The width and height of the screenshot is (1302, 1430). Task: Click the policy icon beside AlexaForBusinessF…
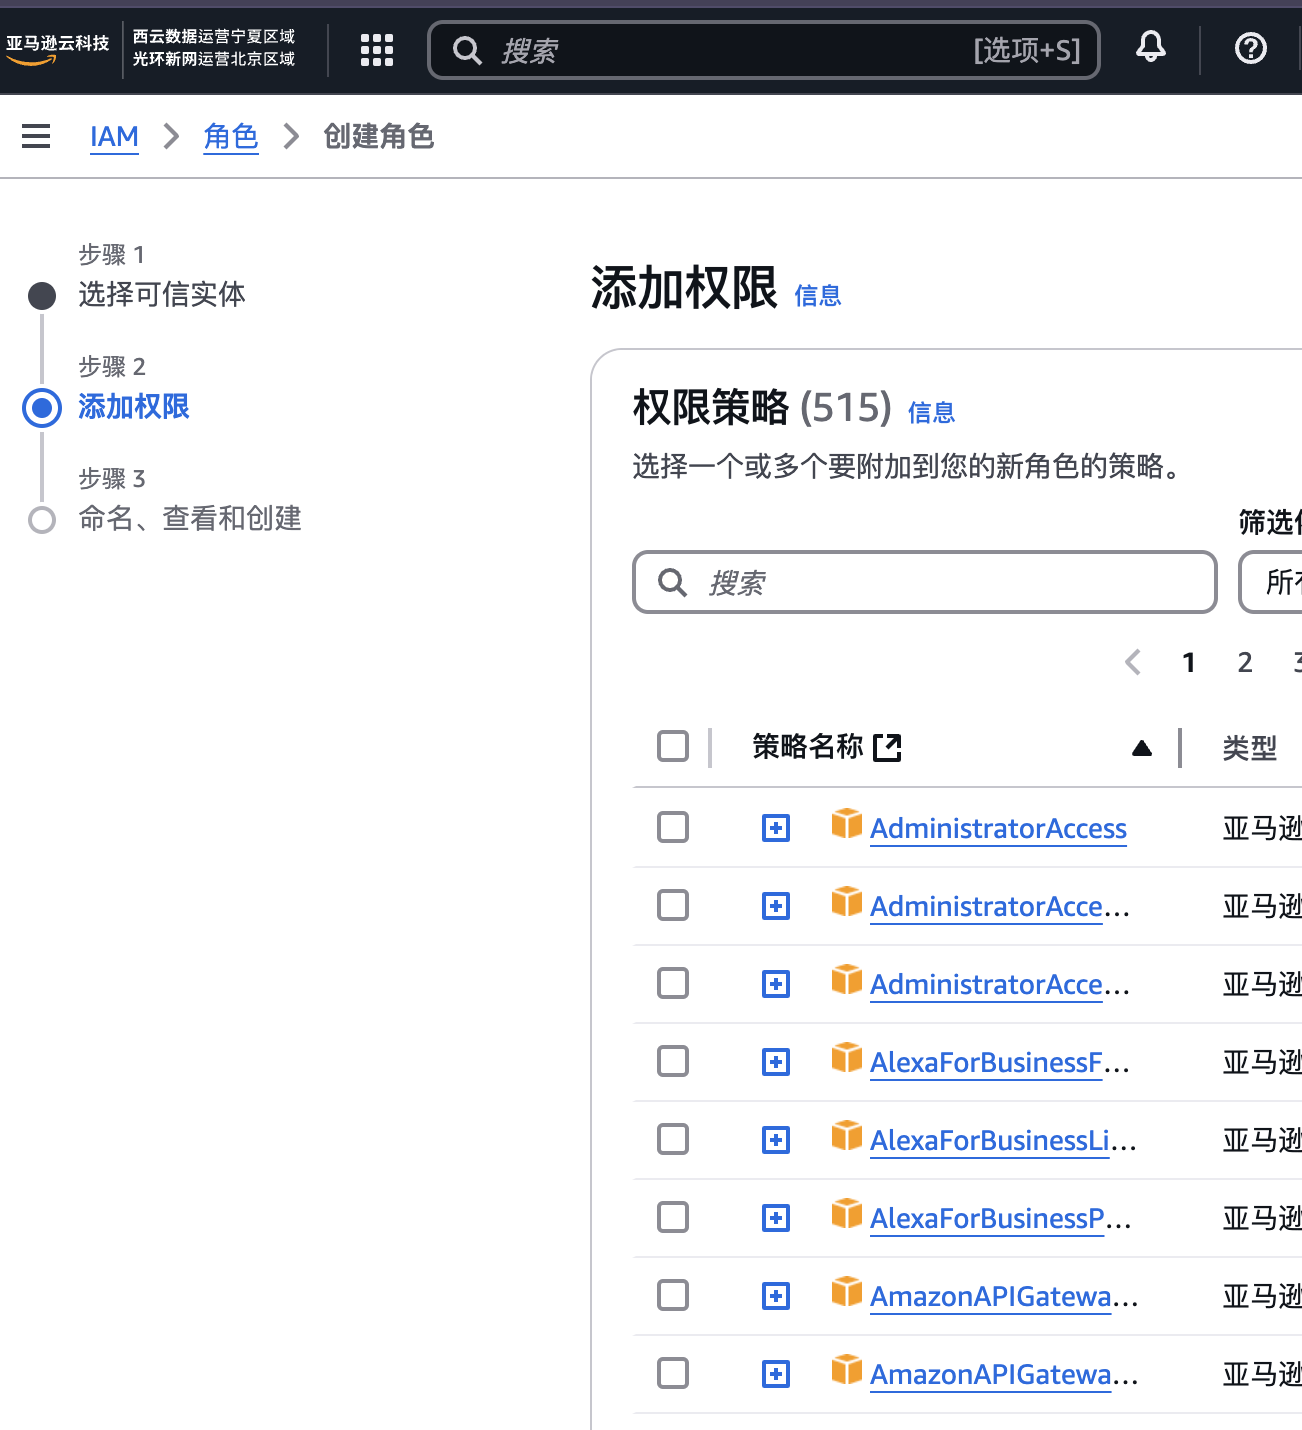click(847, 1058)
